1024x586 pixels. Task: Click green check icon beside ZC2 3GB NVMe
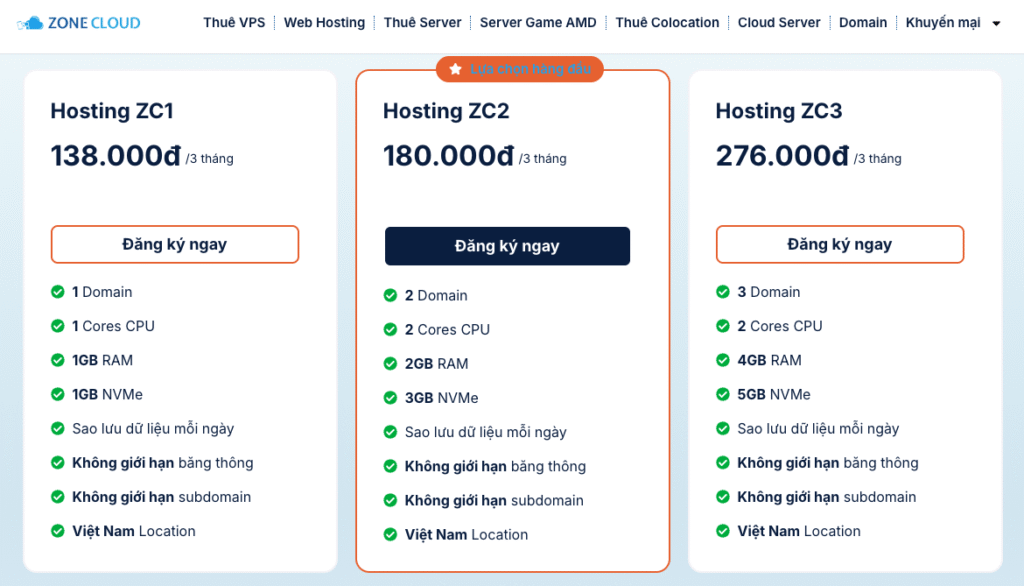(390, 398)
